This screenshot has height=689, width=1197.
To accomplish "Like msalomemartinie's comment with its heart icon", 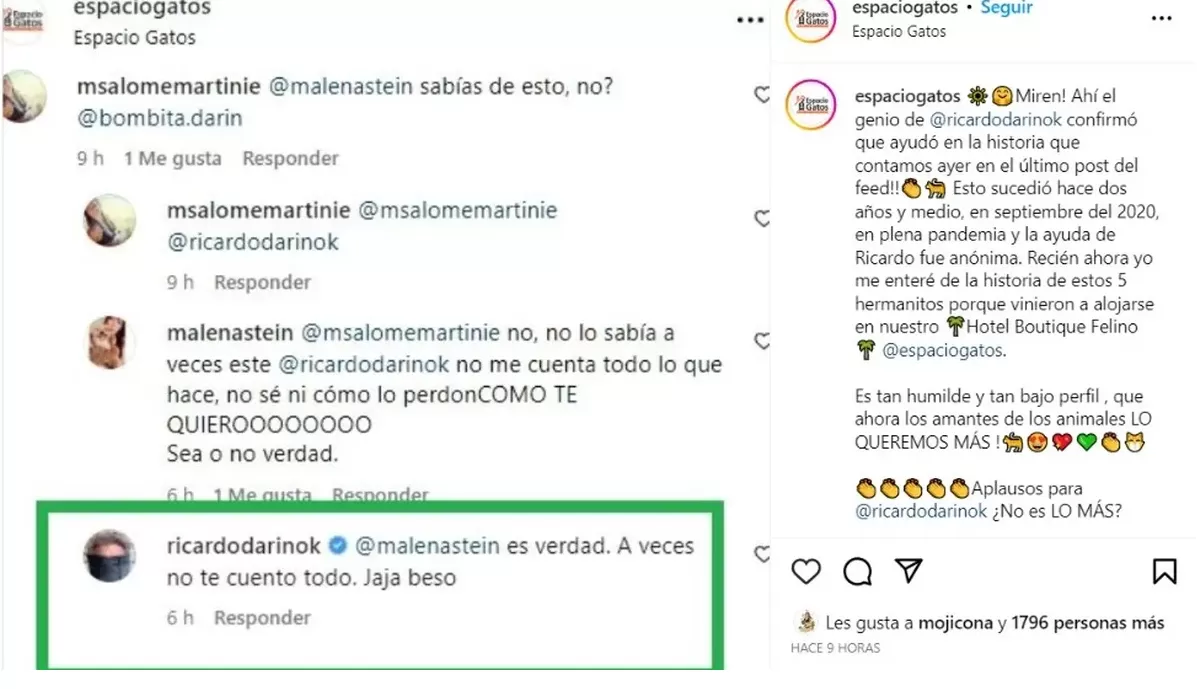I will (763, 92).
